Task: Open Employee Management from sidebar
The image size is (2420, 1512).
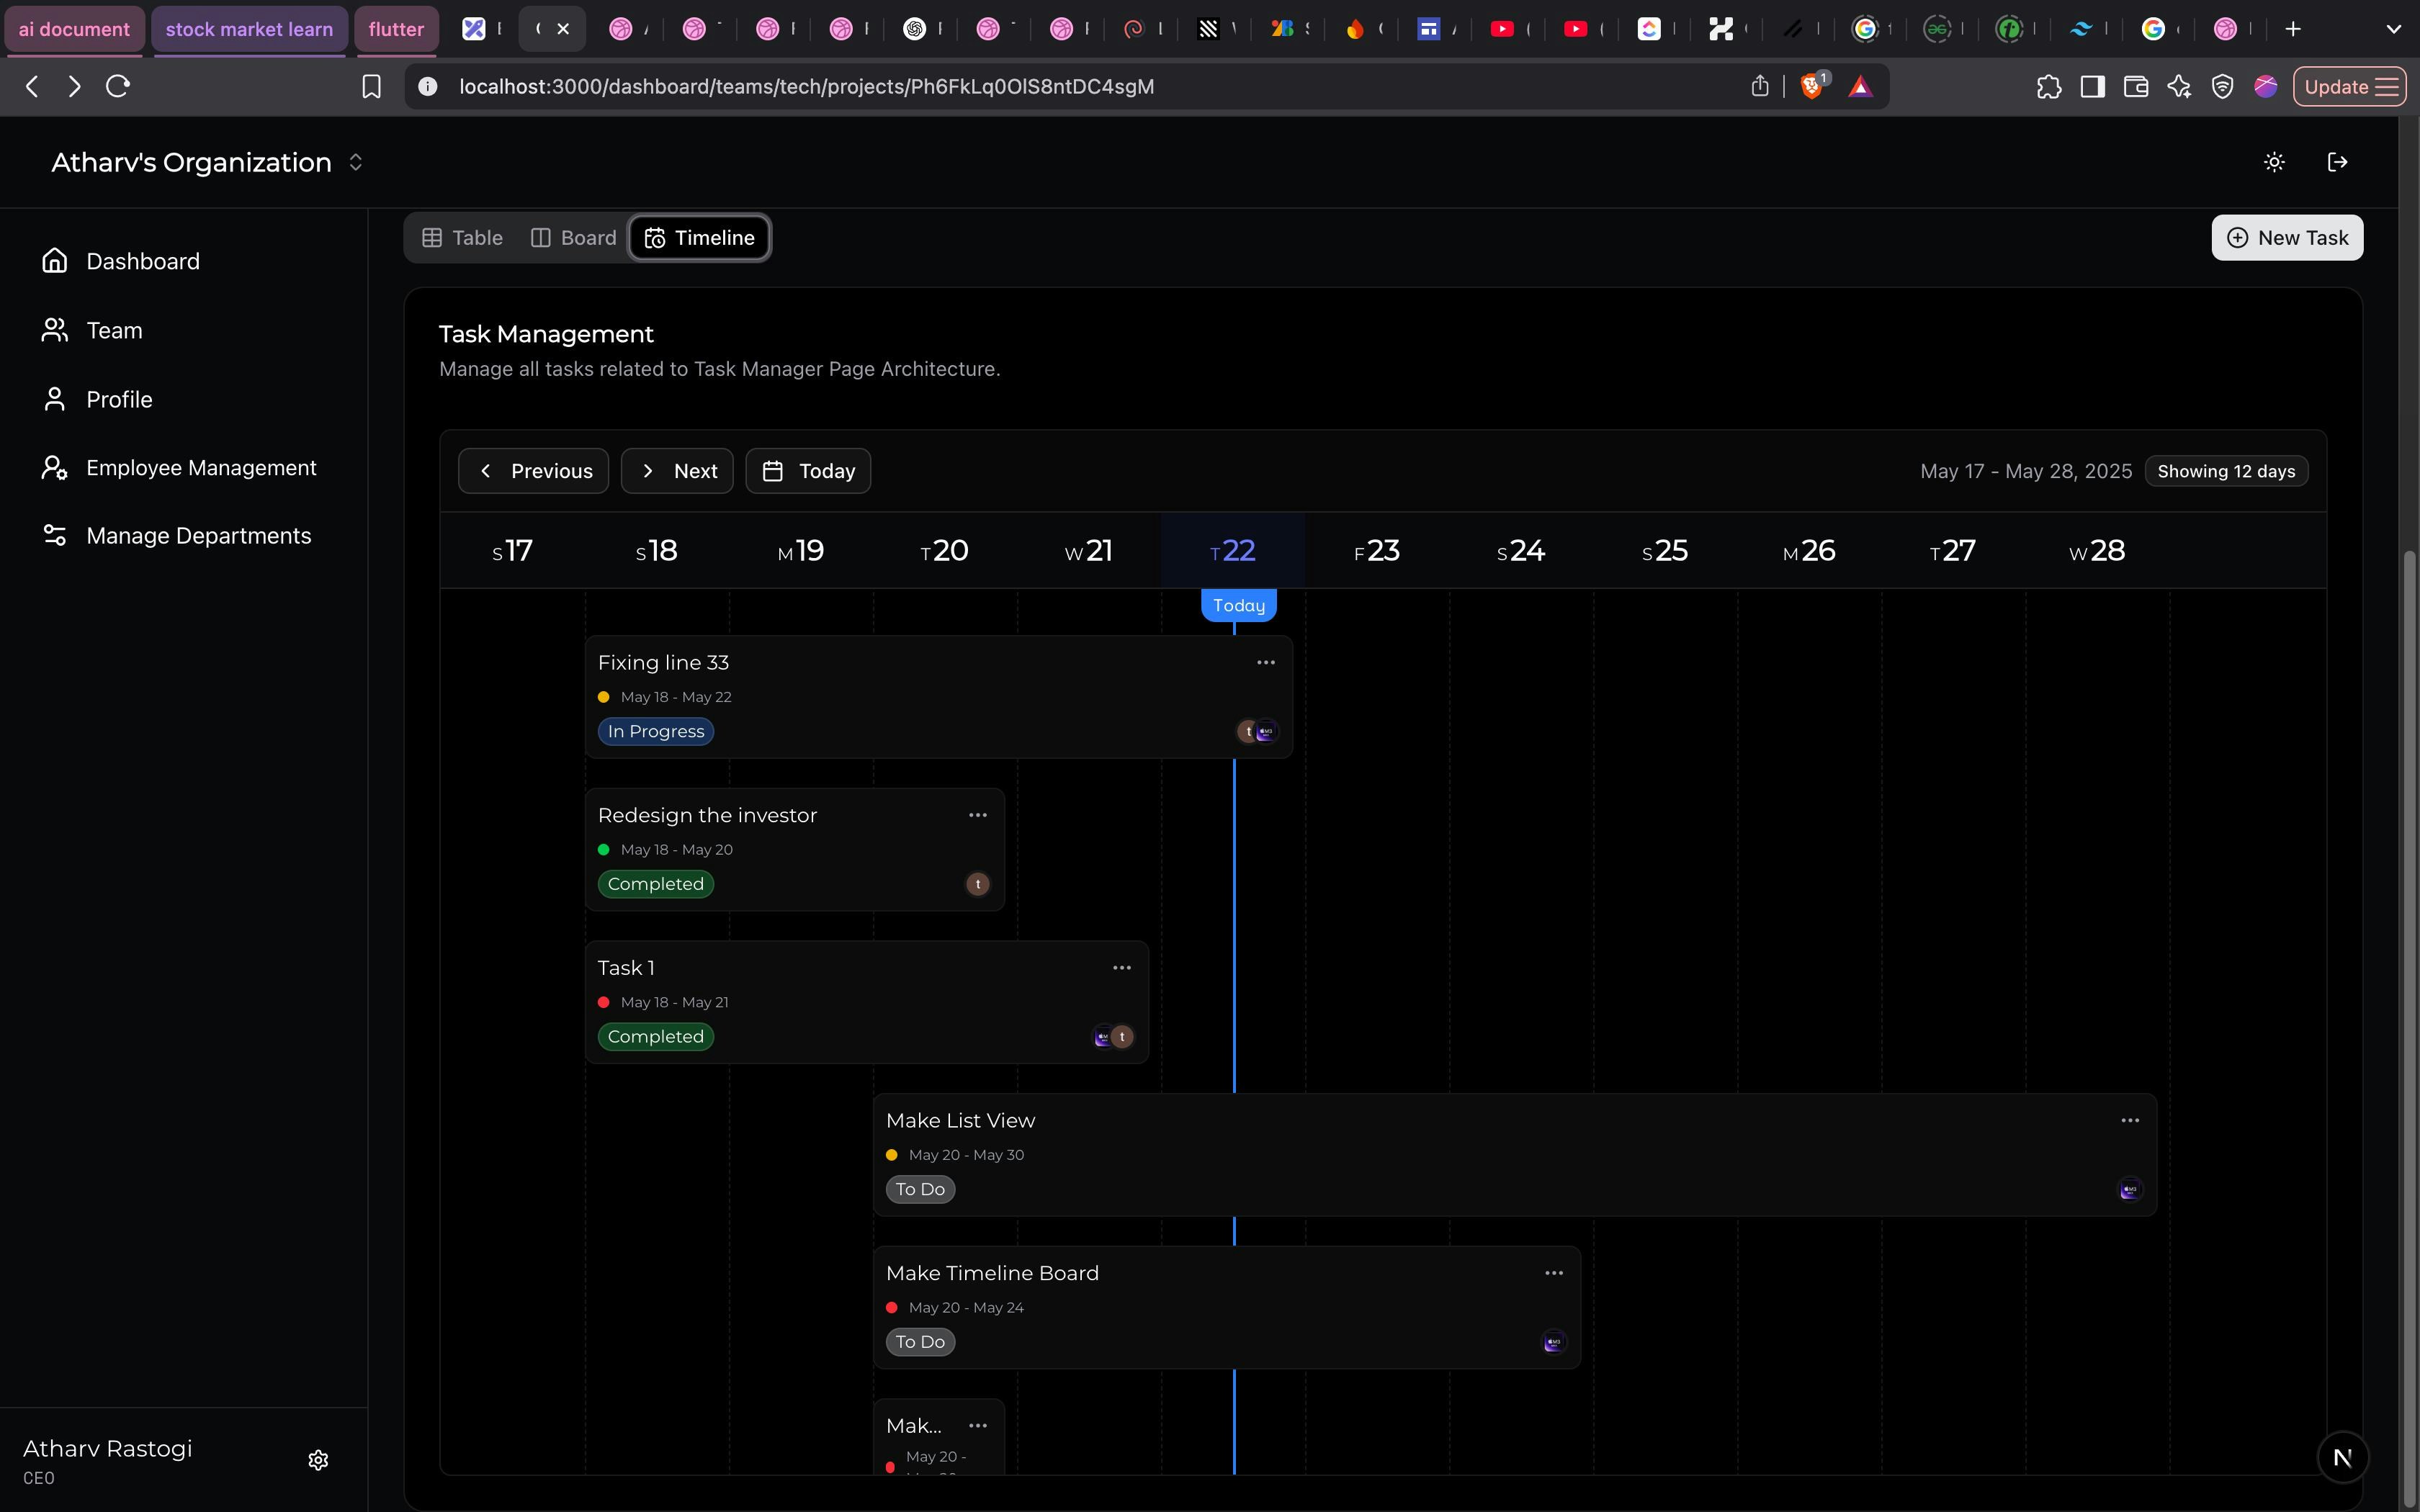Action: (x=200, y=468)
